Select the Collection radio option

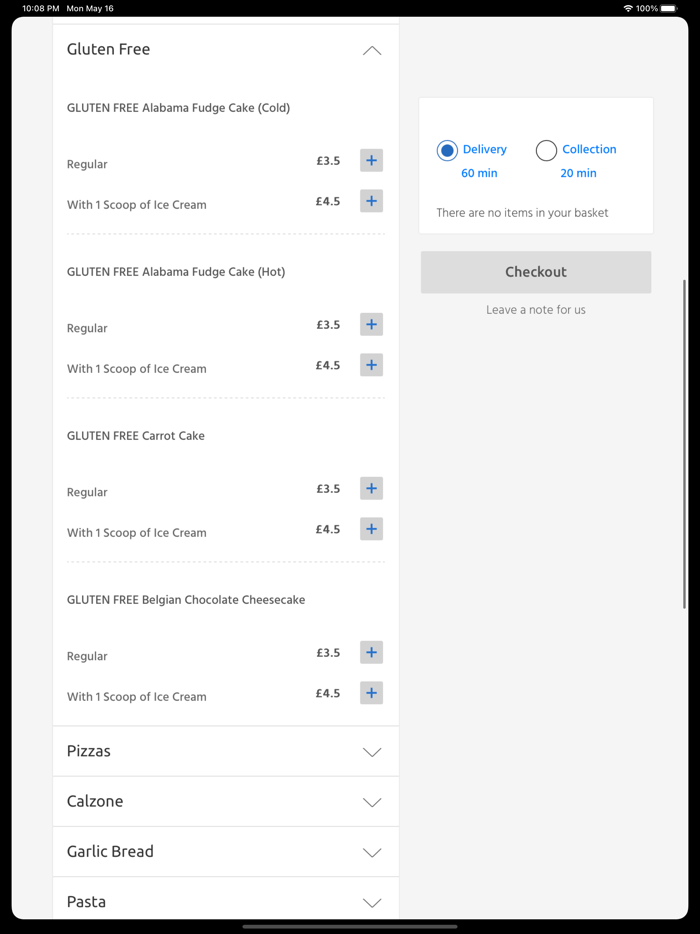coord(546,150)
